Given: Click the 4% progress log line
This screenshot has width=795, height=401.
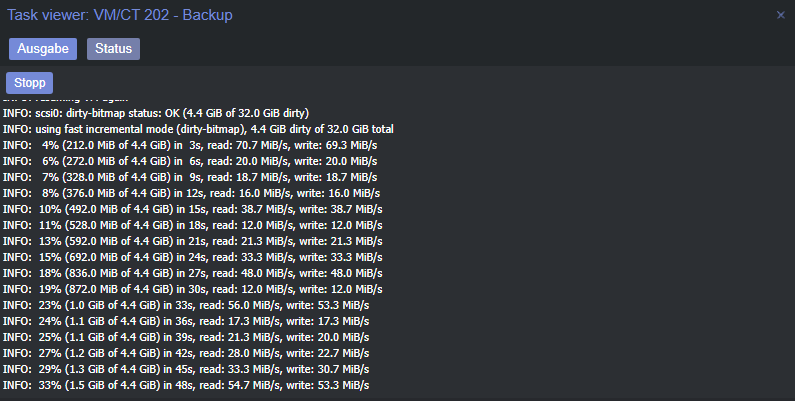Looking at the screenshot, I should pos(190,145).
